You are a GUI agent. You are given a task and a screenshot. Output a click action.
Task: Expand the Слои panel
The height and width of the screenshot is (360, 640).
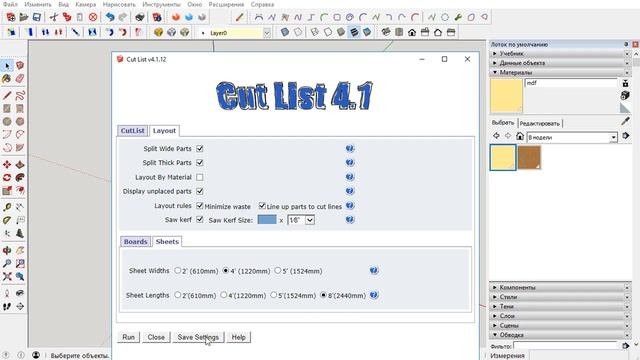(560, 316)
